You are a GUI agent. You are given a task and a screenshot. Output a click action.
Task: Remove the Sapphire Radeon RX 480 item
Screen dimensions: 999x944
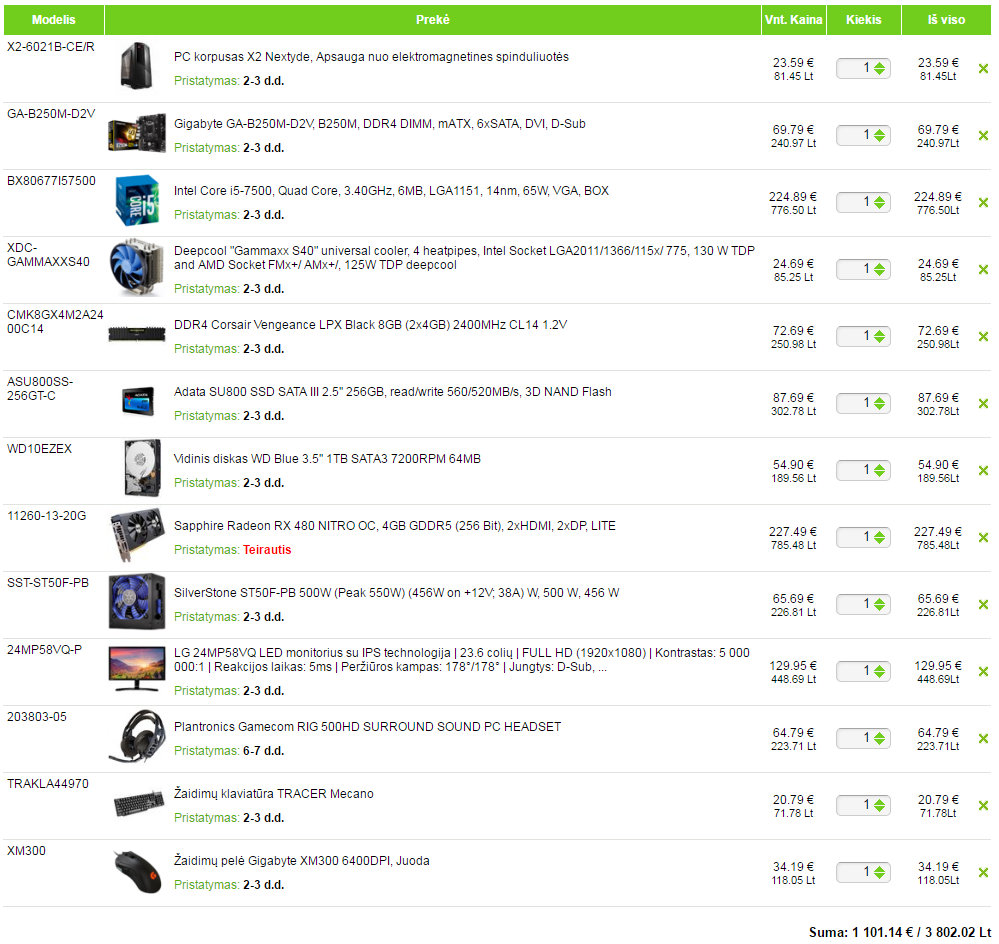point(983,538)
